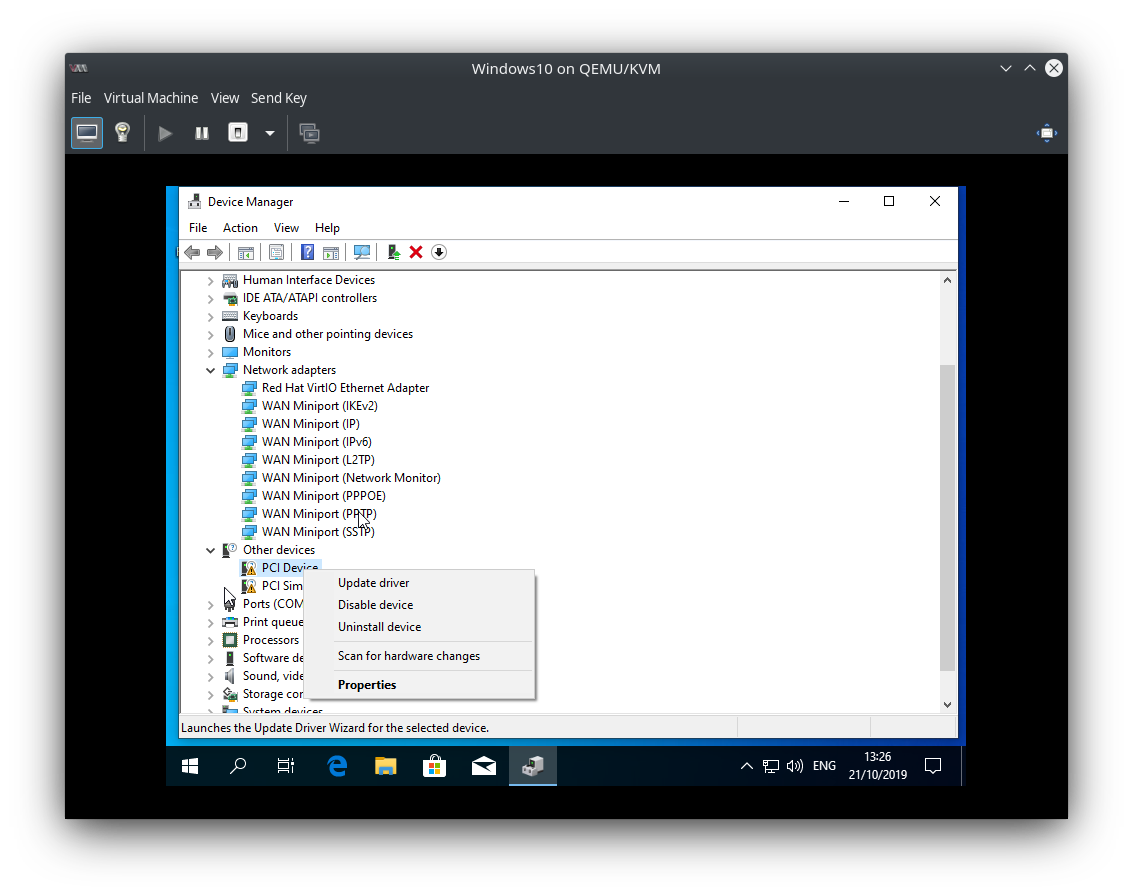
Task: Expand Human Interface Devices node
Action: [210, 280]
